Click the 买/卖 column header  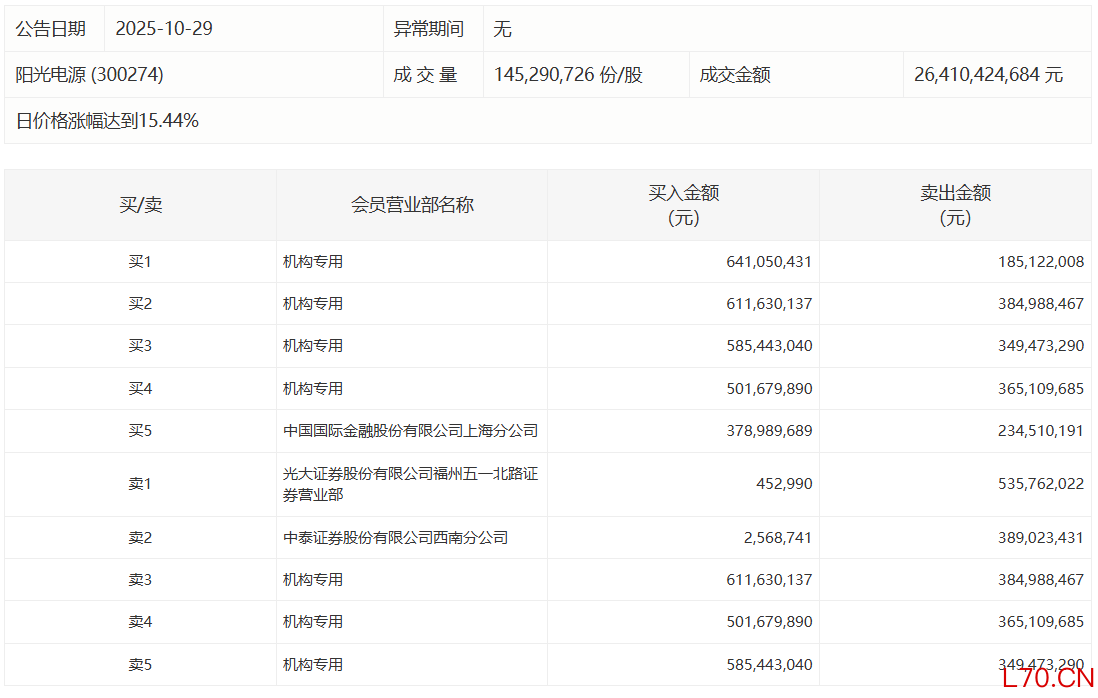[x=140, y=205]
